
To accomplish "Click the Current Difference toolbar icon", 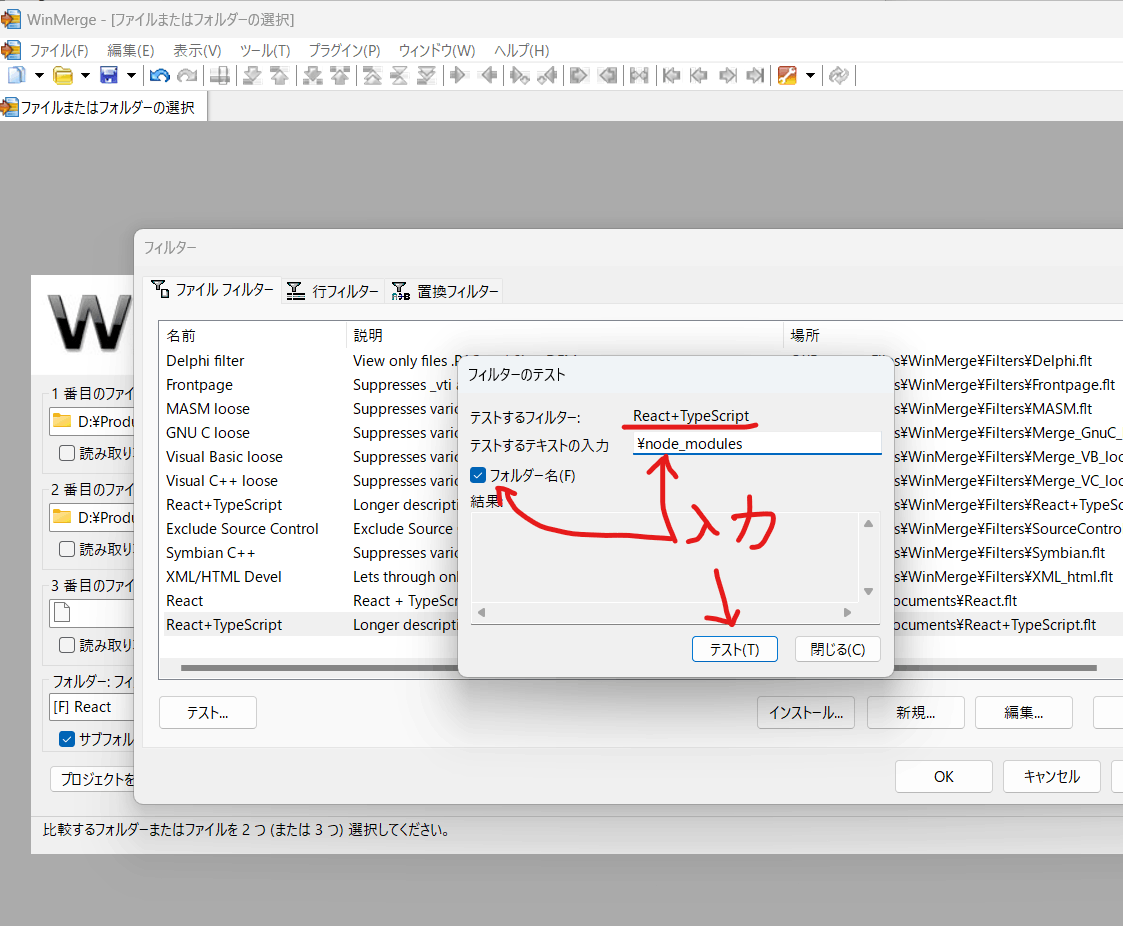I will coord(399,75).
